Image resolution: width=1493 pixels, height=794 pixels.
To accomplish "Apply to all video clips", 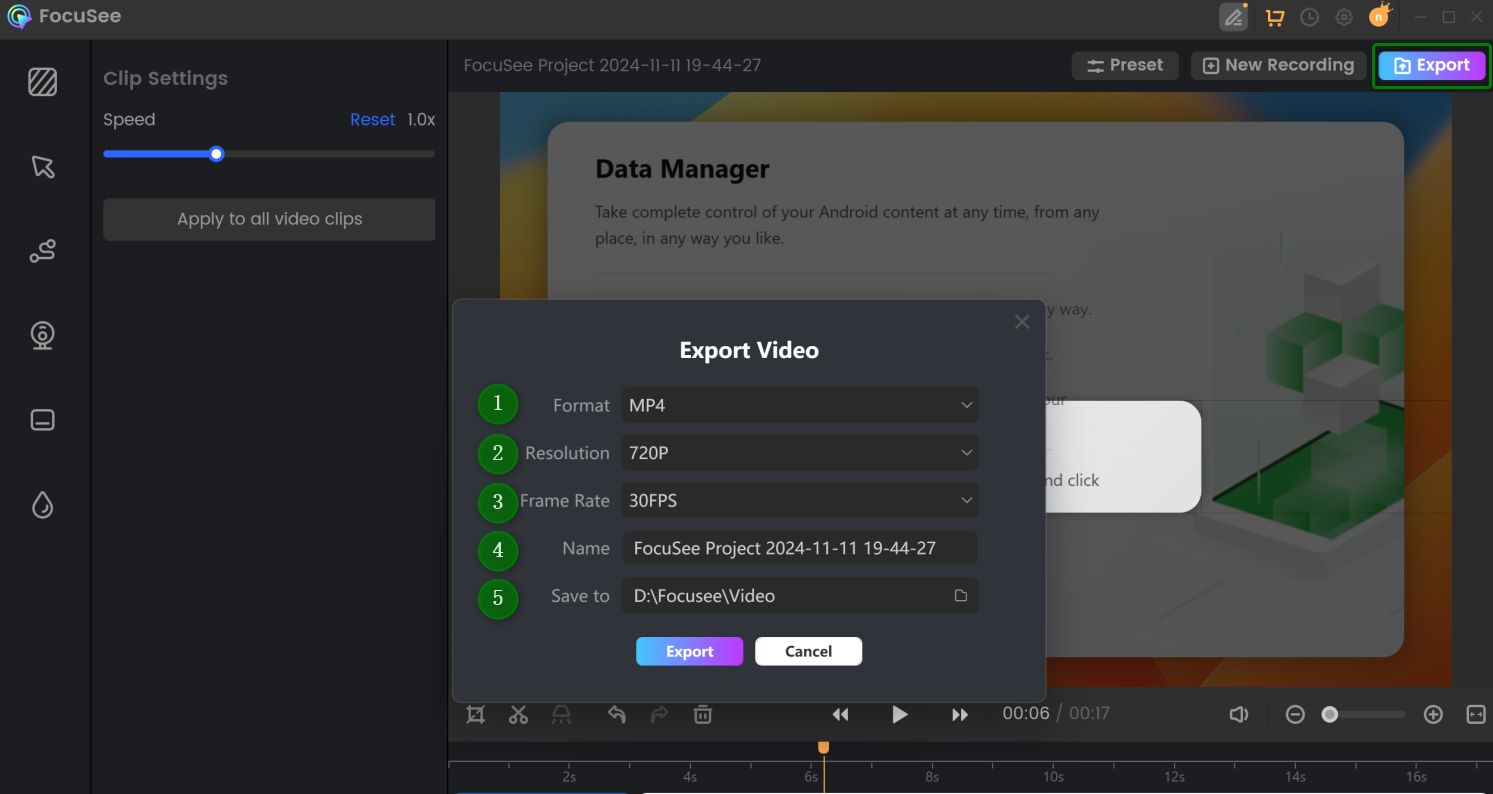I will coord(269,219).
